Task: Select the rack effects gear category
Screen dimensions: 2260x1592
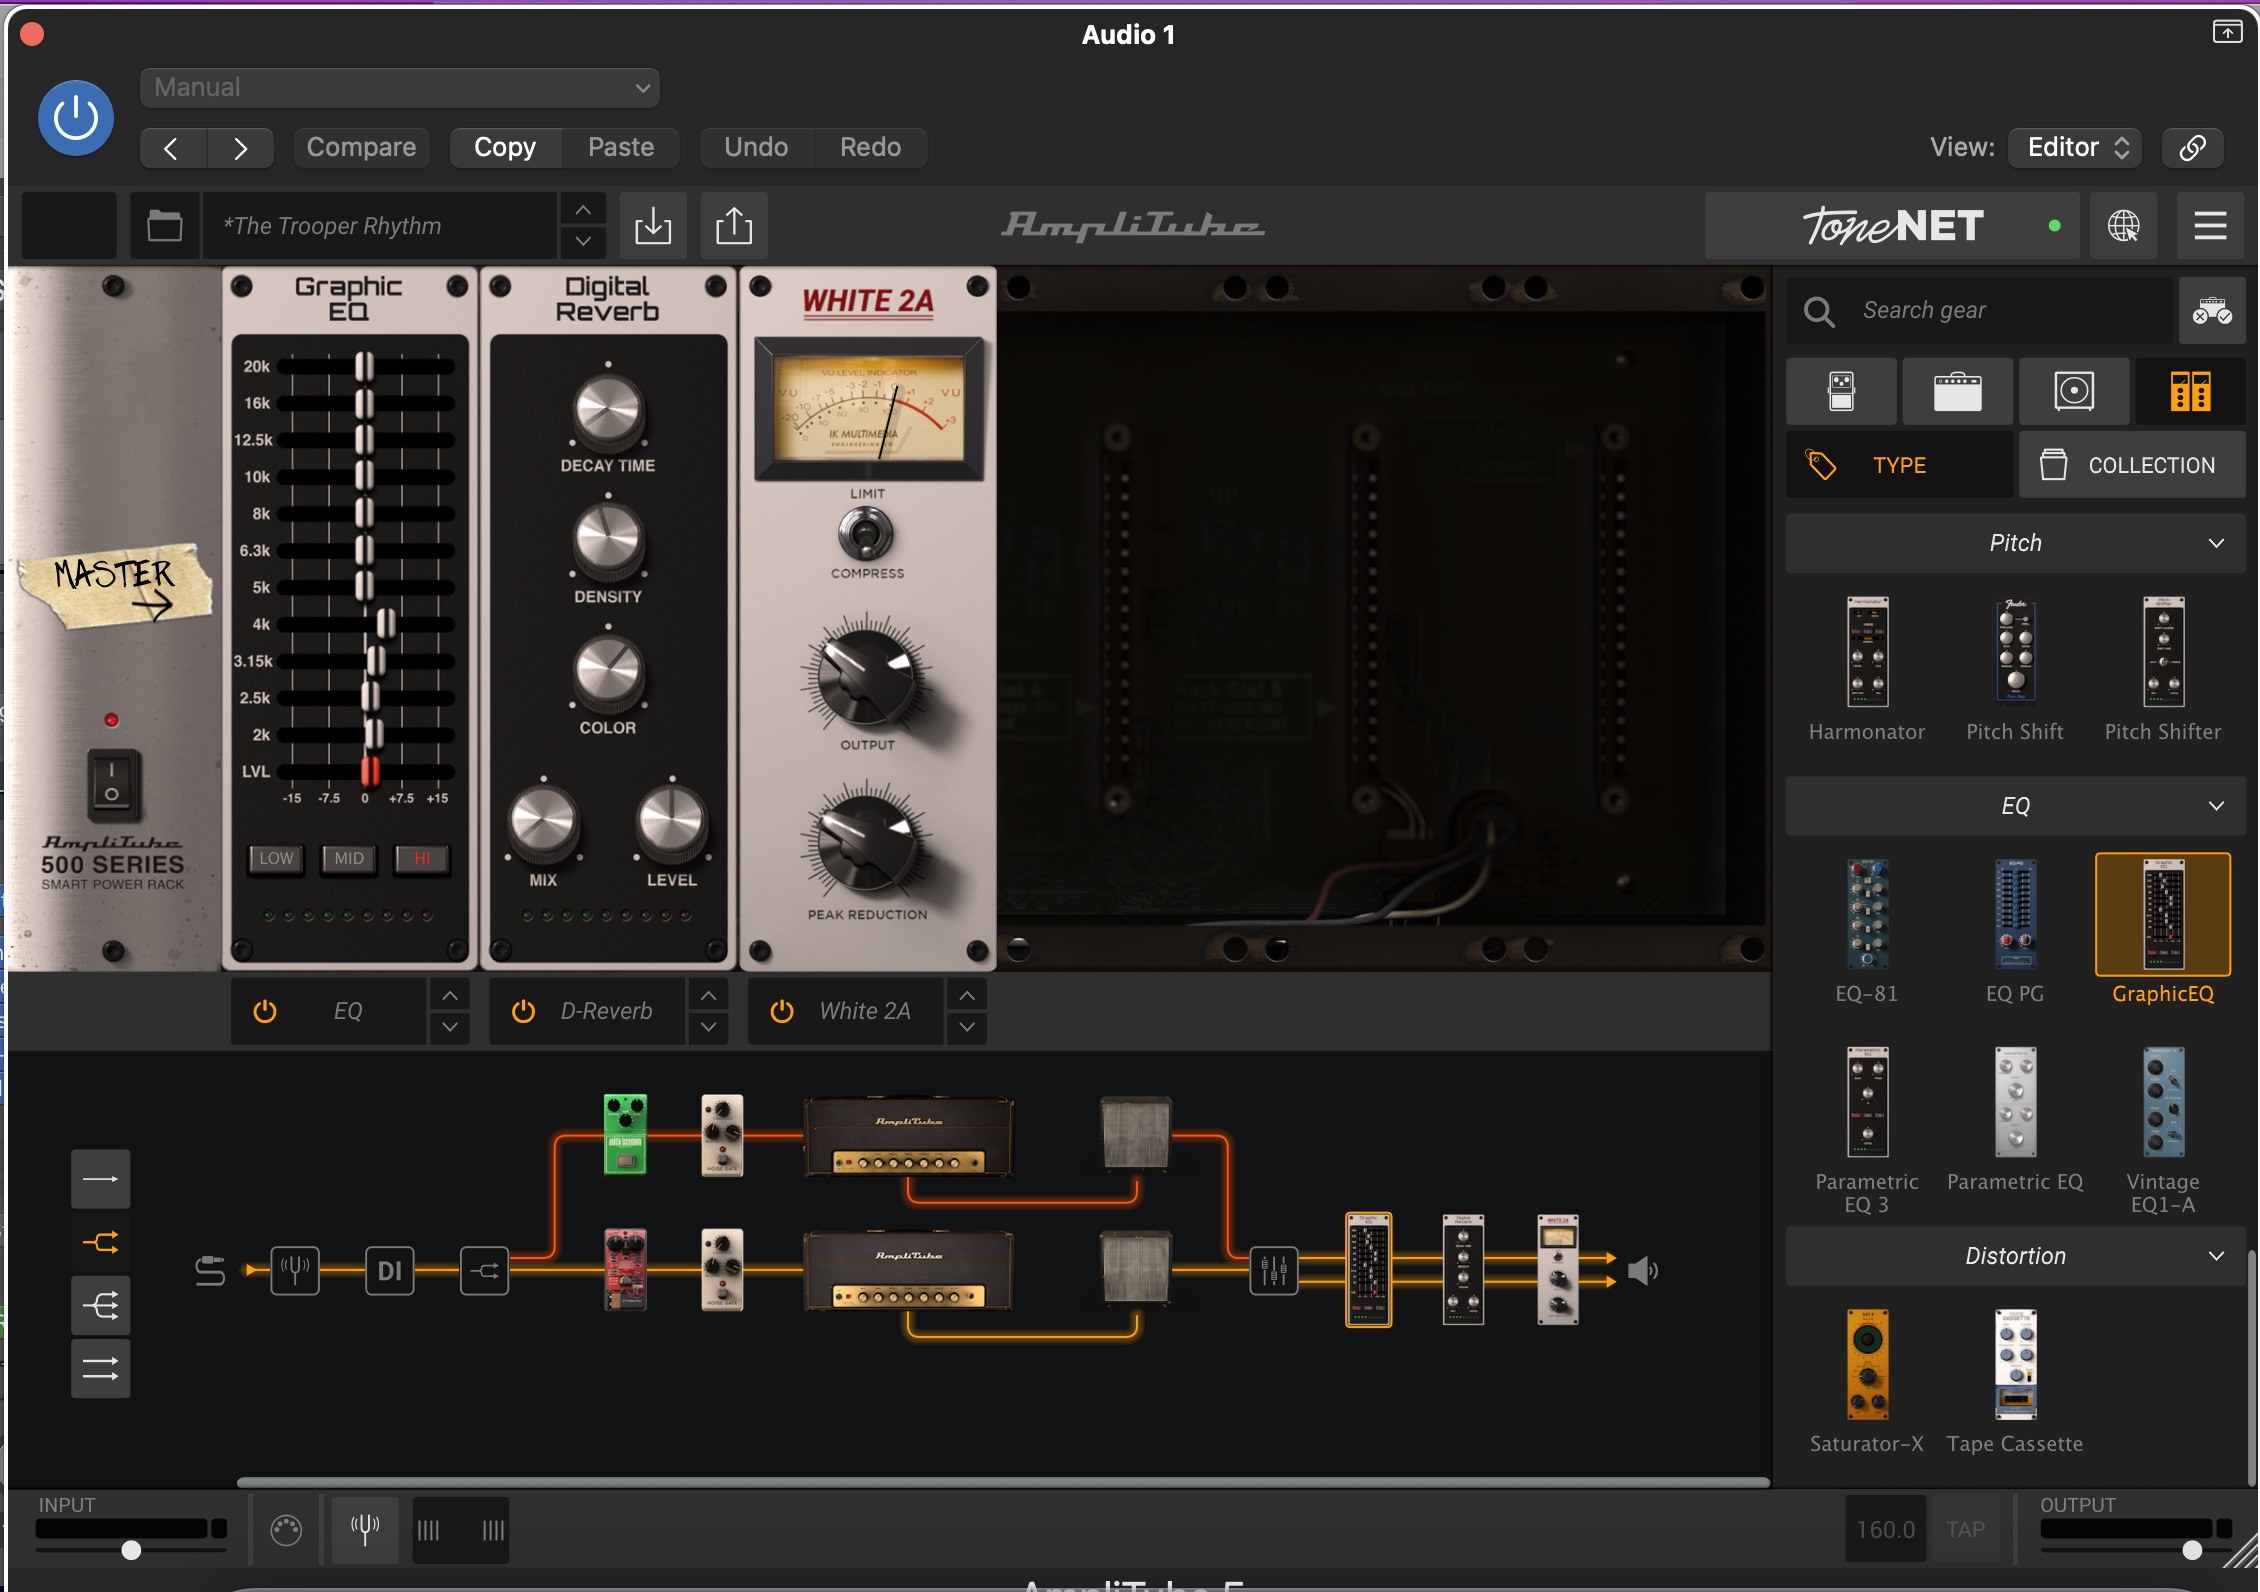Action: (2190, 391)
